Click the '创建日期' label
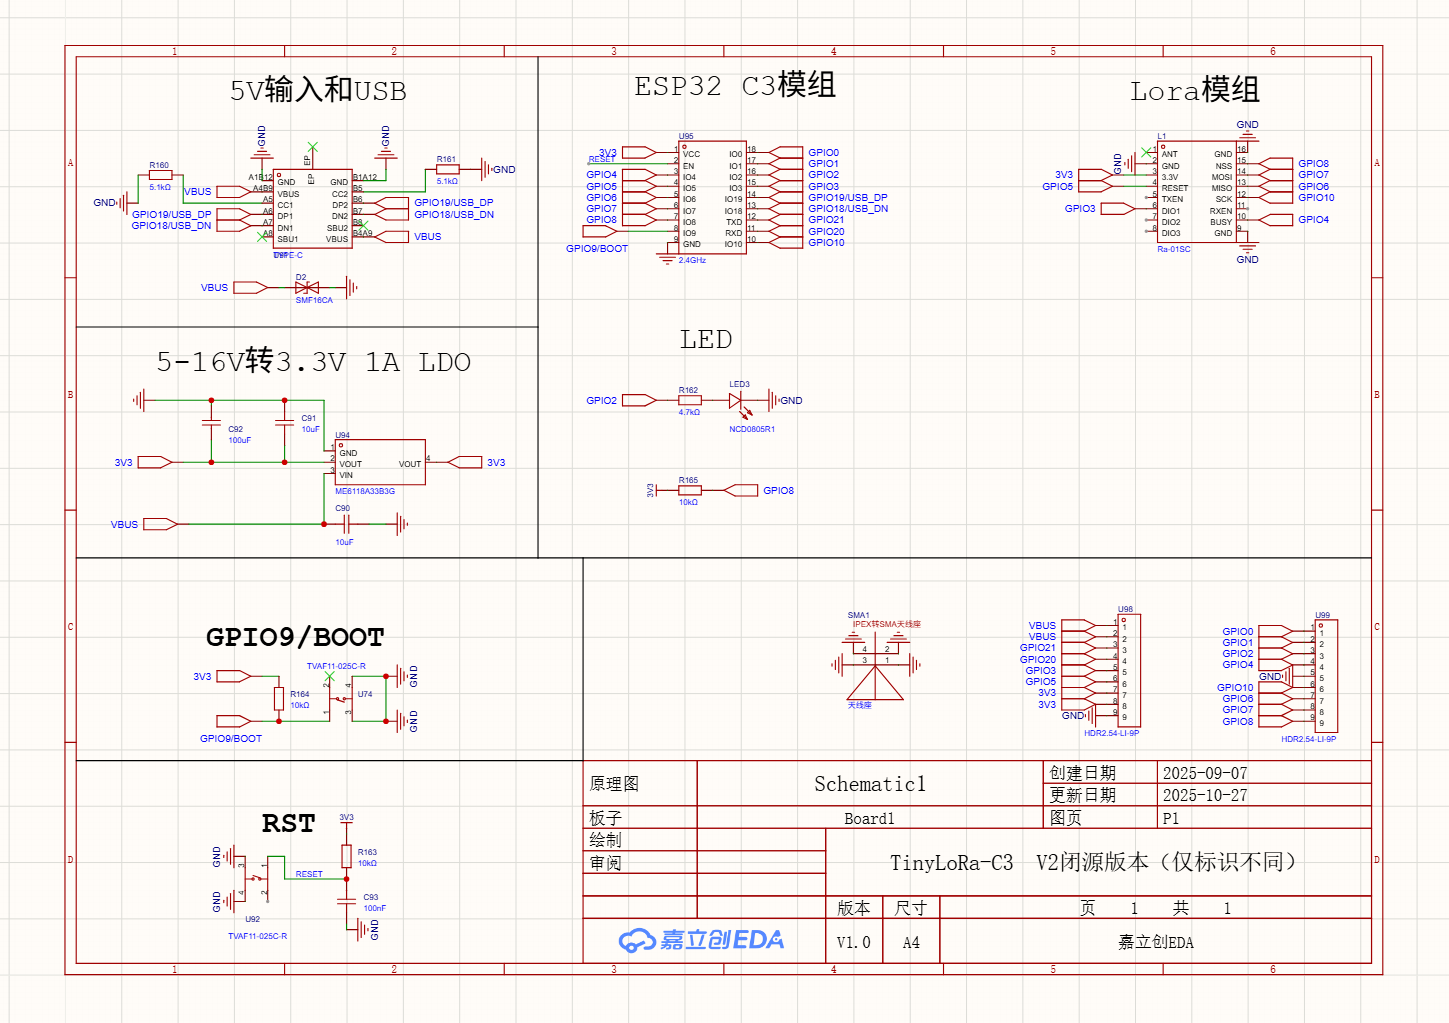 point(1082,773)
